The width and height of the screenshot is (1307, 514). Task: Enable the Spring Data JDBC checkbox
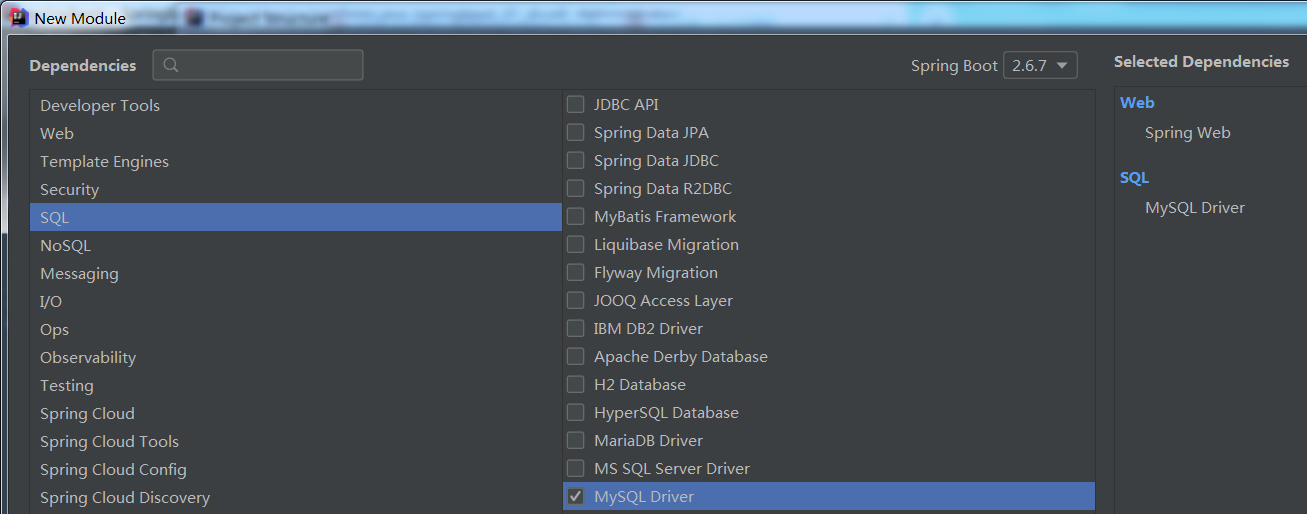tap(575, 160)
